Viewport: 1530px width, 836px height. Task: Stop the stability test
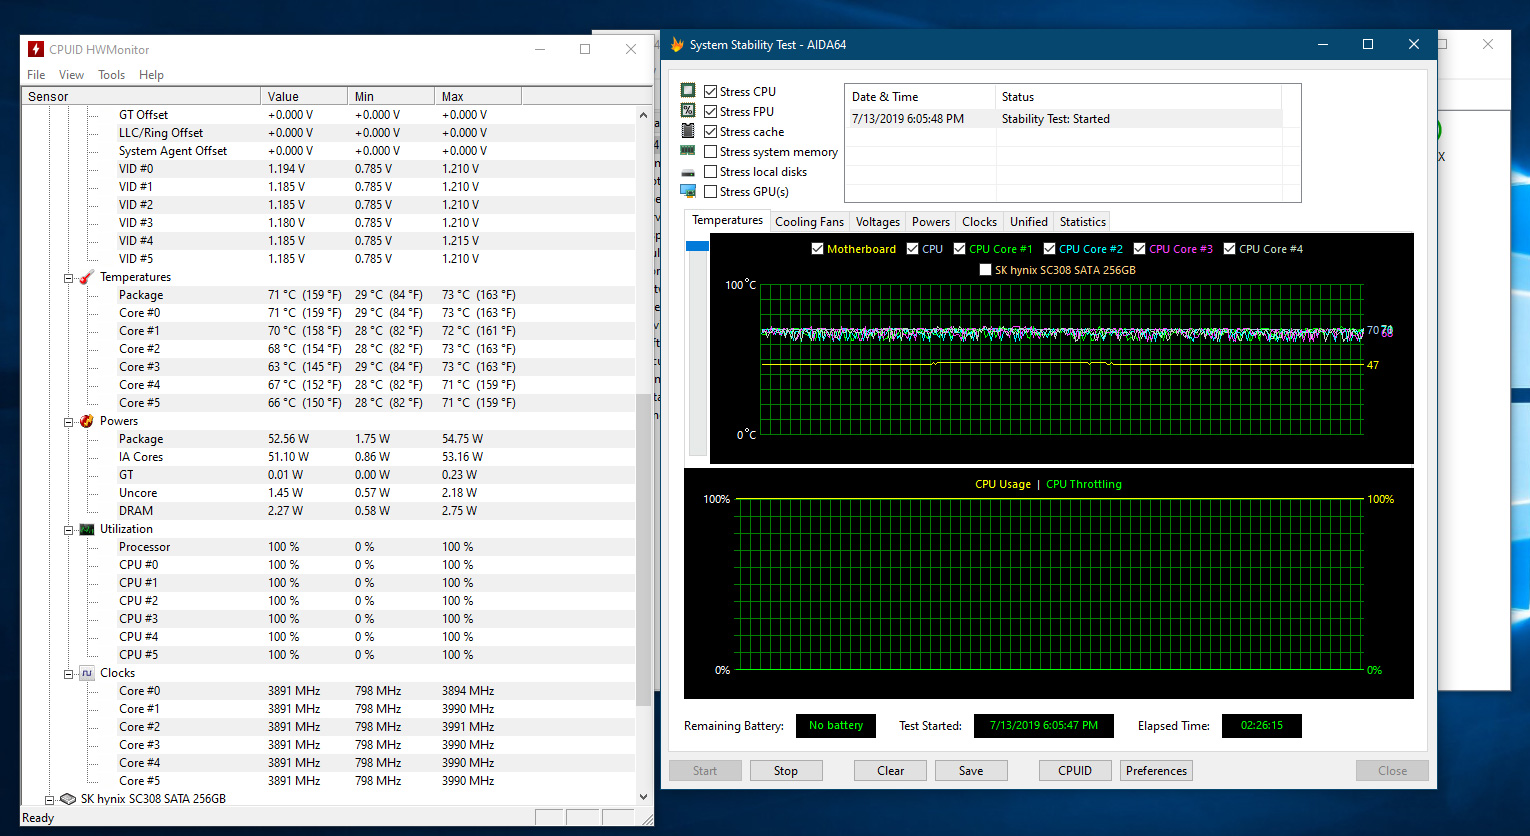tap(786, 771)
